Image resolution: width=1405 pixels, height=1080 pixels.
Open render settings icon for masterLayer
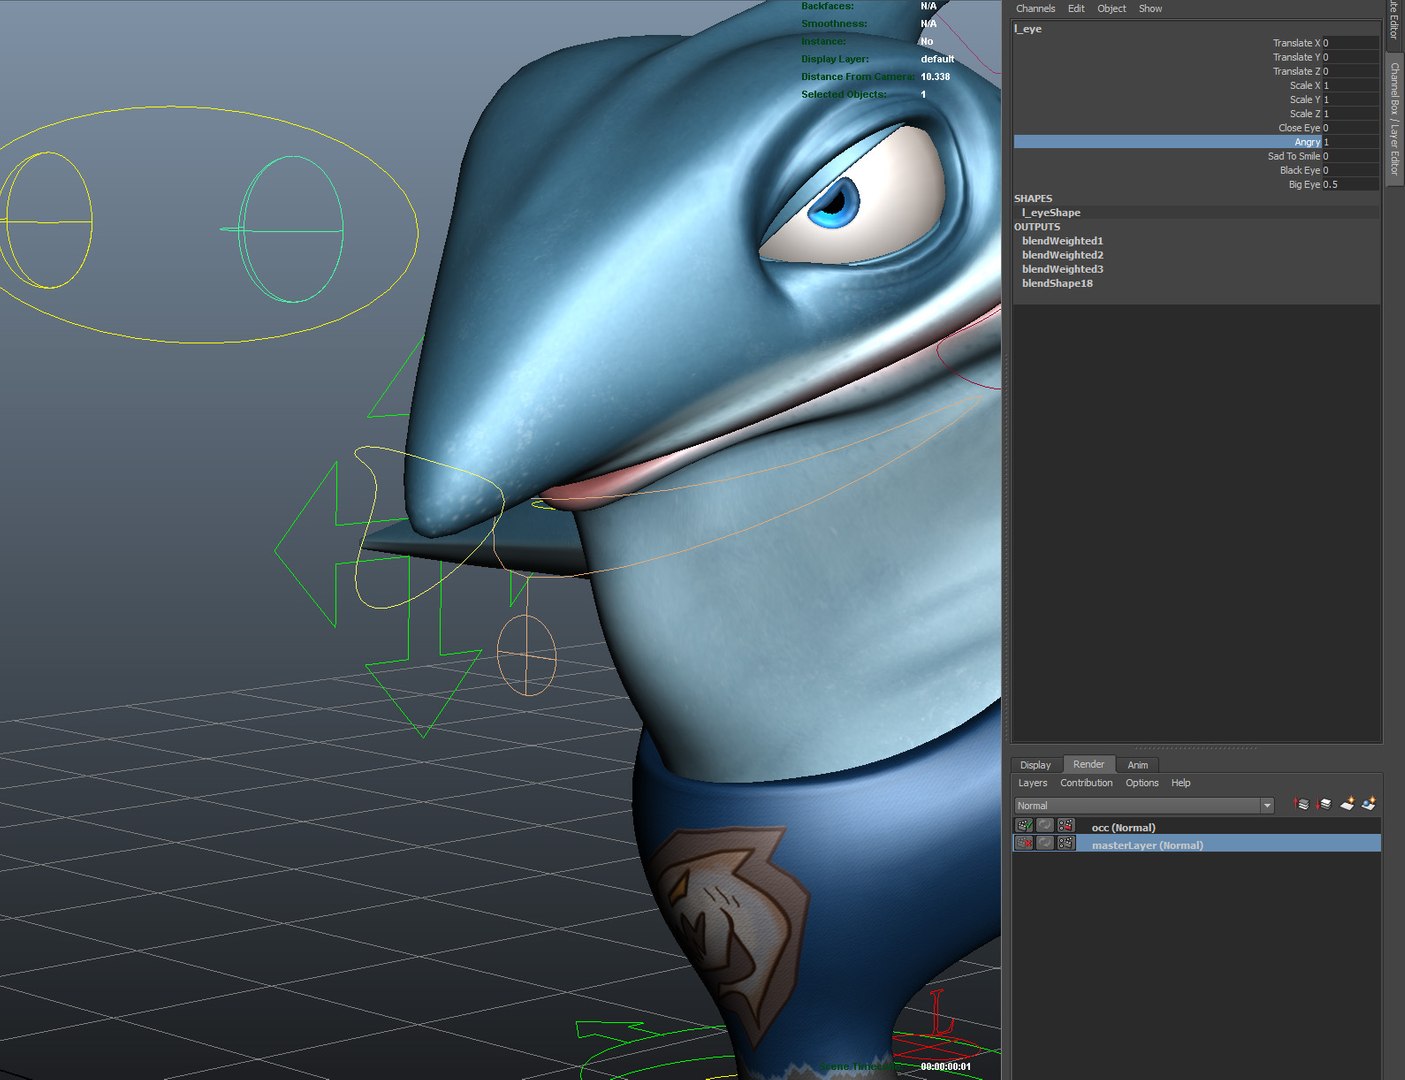point(1066,844)
